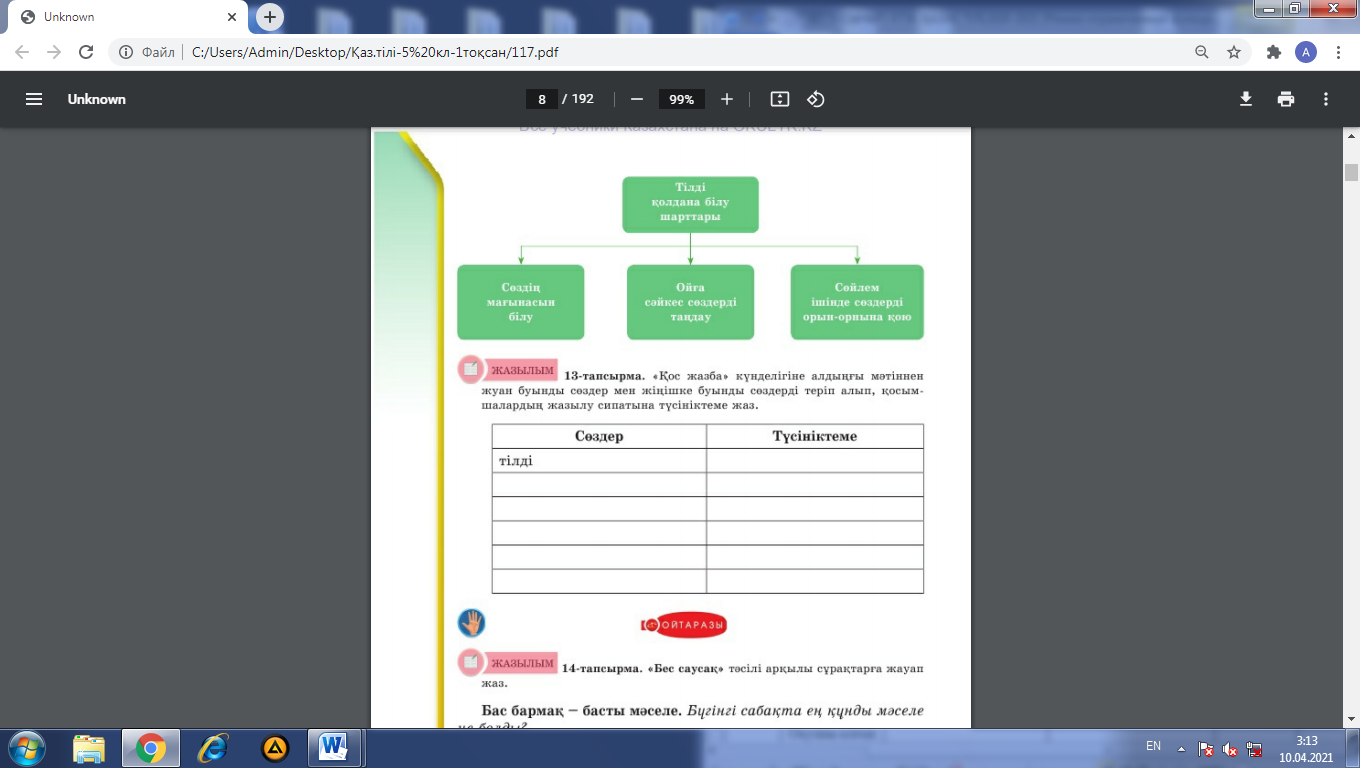Open the Action Center flag icon
Viewport: 1360px width, 768px height.
coord(1206,748)
